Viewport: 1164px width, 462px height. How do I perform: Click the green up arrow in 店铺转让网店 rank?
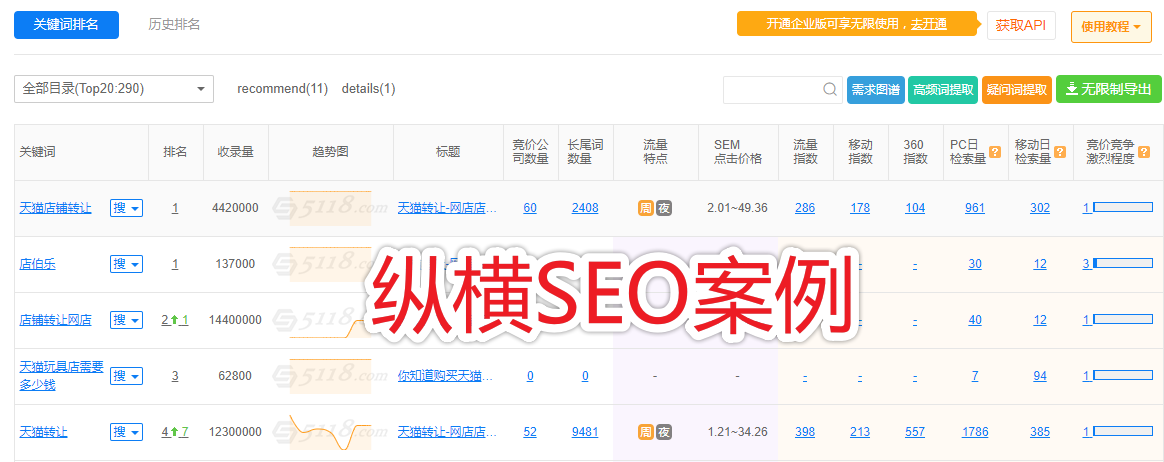(175, 320)
